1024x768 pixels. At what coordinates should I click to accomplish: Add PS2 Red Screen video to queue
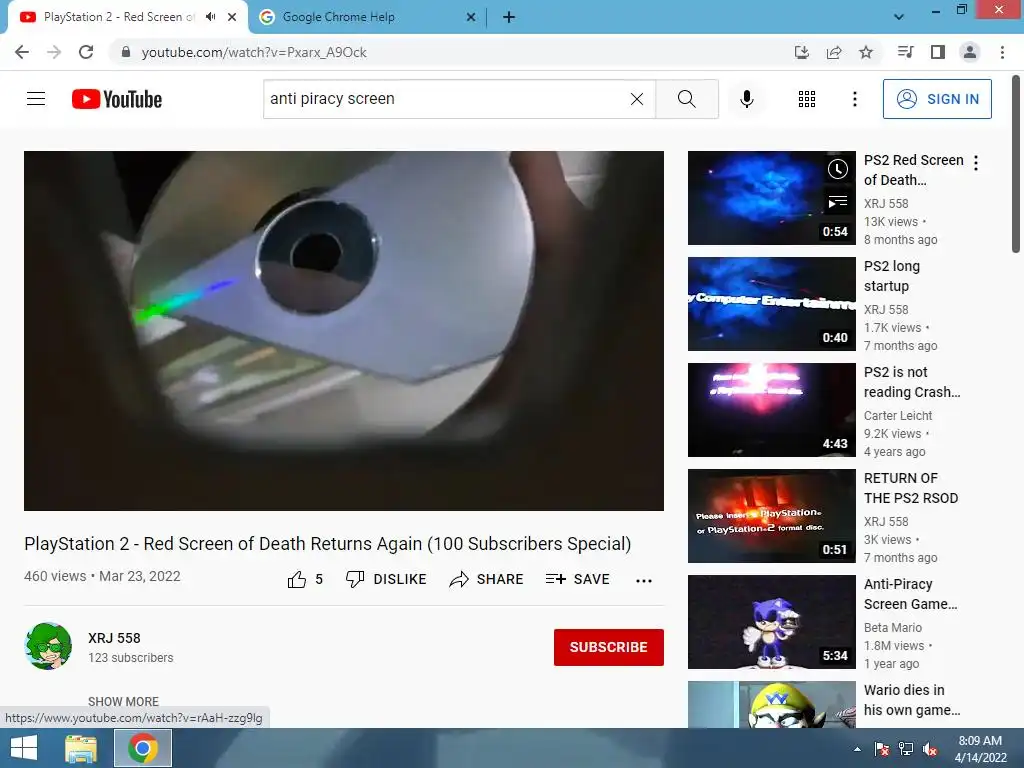[x=838, y=202]
